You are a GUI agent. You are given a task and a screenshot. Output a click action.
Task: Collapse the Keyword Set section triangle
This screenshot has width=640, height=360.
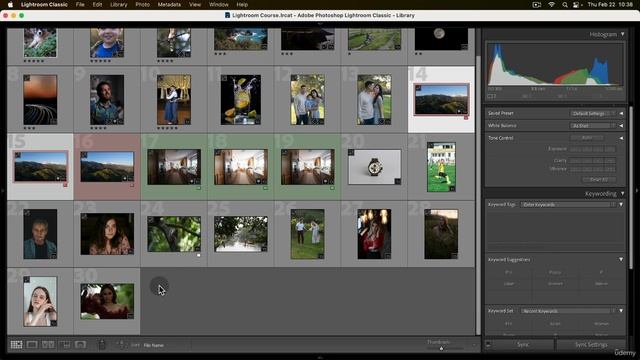pyautogui.click(x=621, y=311)
